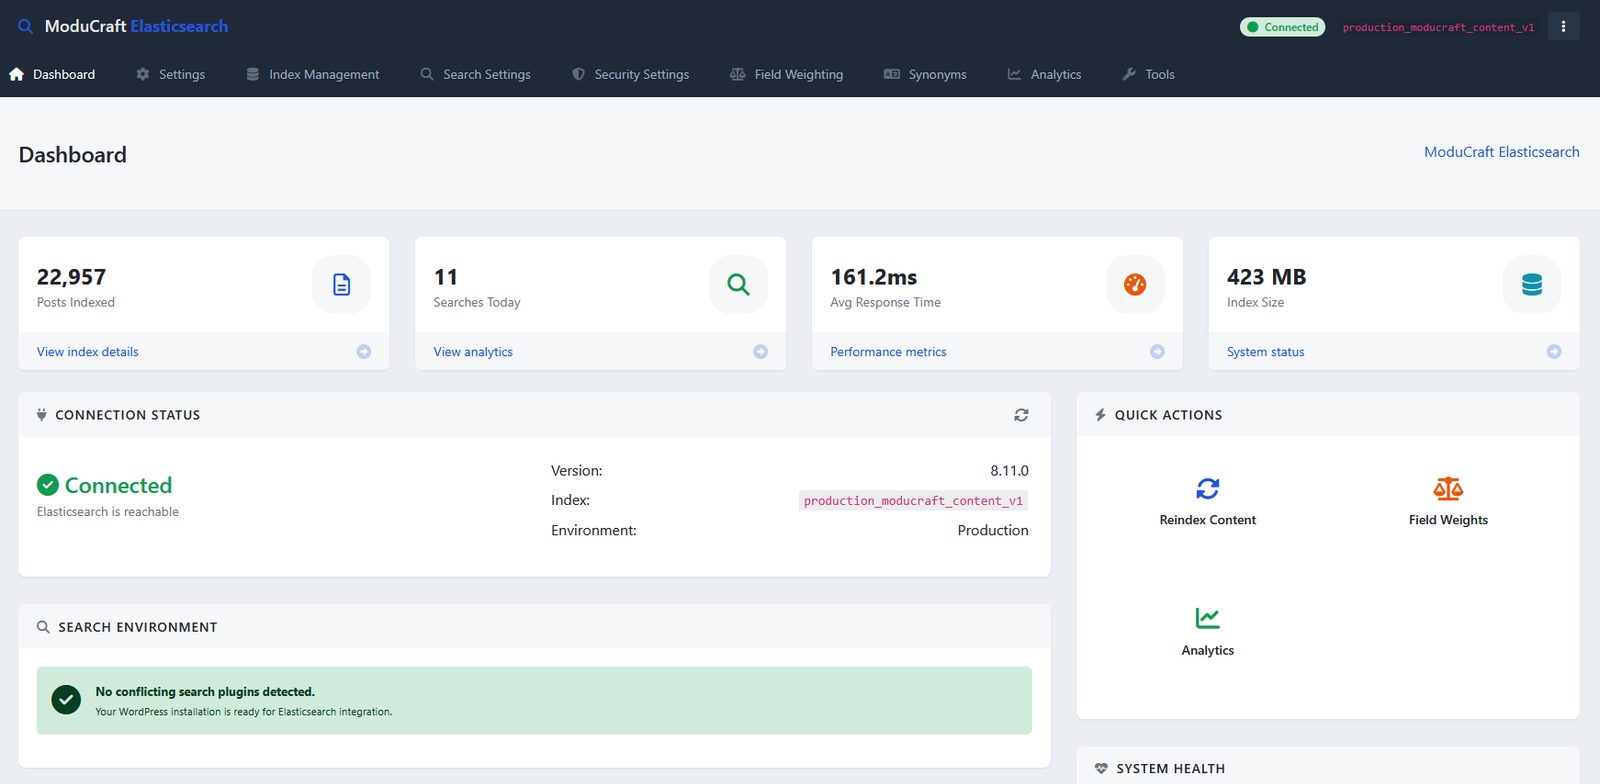Image resolution: width=1600 pixels, height=784 pixels.
Task: Open the Field Weights quick action
Action: (x=1448, y=501)
